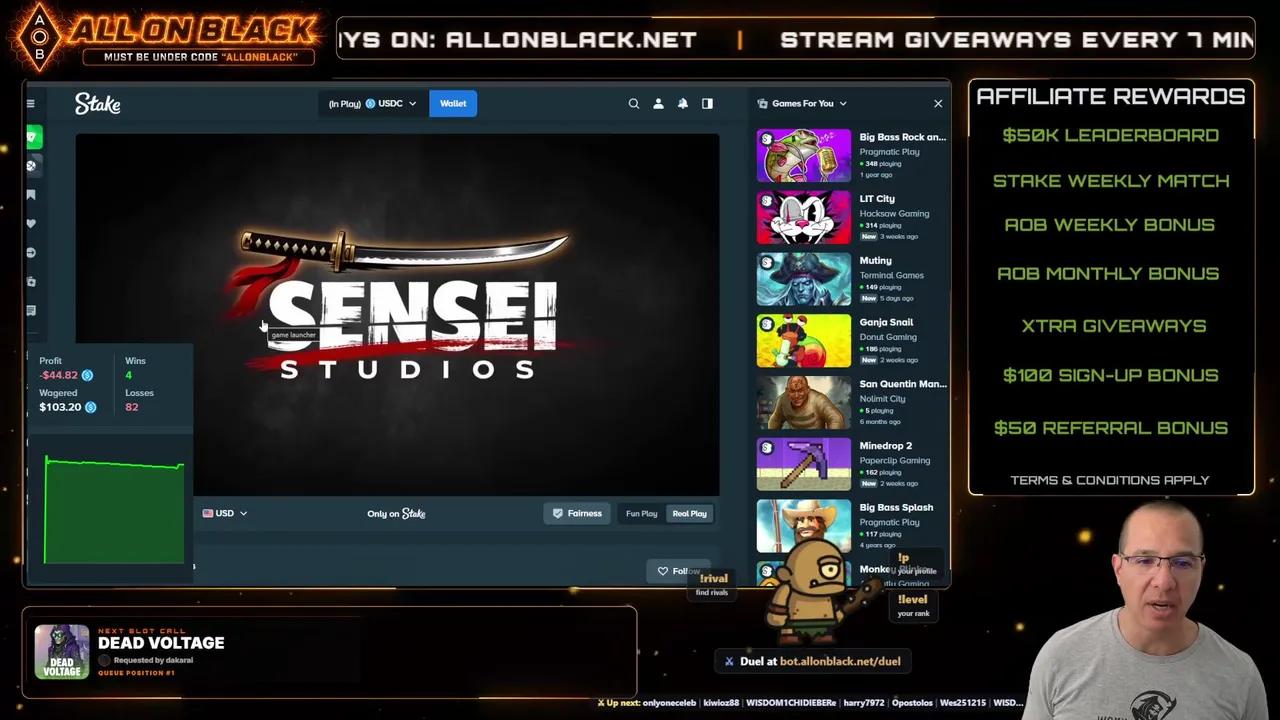The image size is (1280, 720).
Task: Open the hamburger menu in Stake sidebar
Action: (x=31, y=104)
